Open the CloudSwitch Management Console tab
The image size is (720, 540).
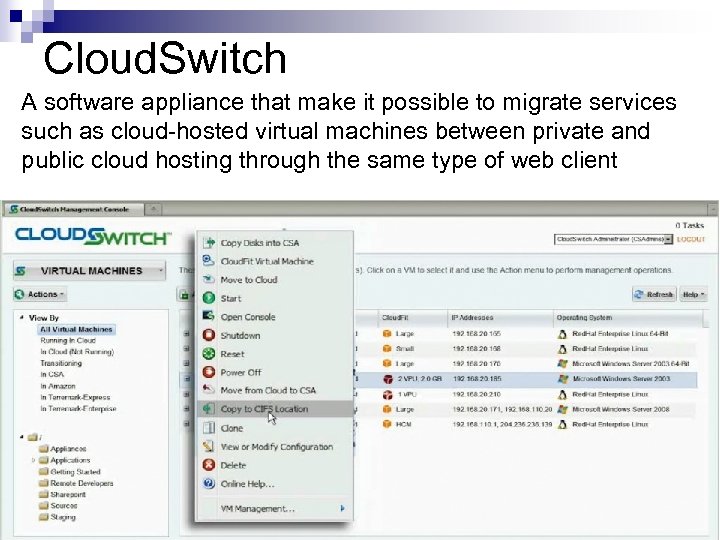pos(73,209)
